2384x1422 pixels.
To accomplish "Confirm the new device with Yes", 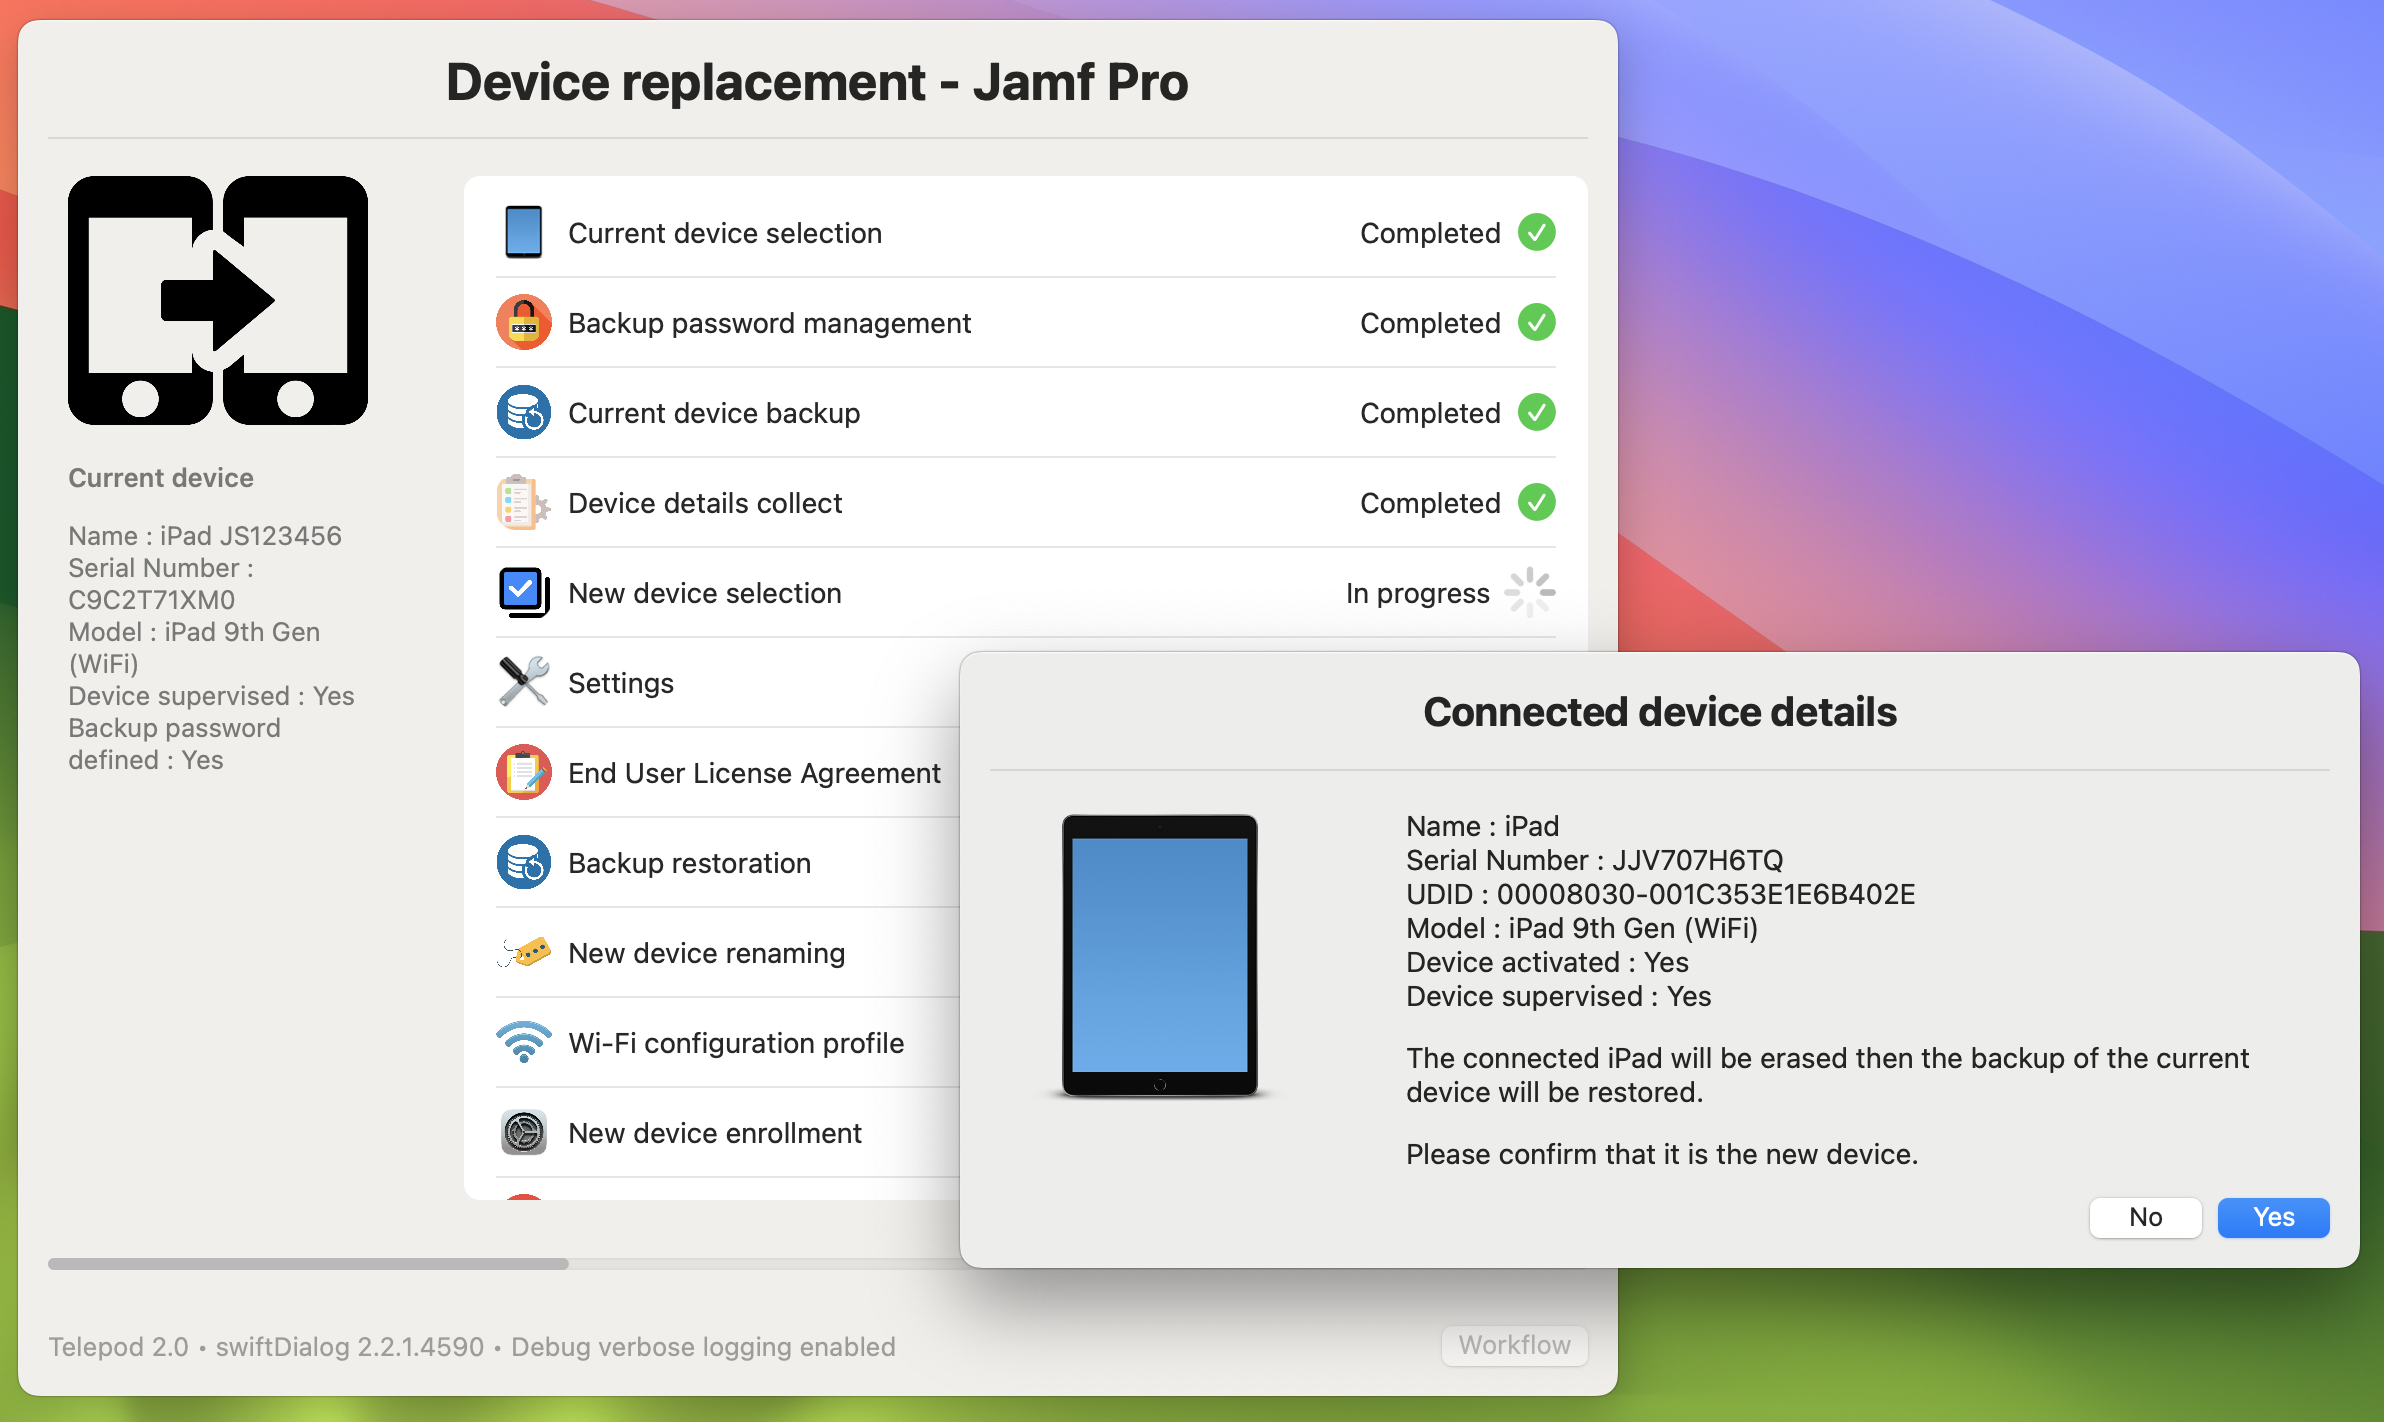I will 2272,1217.
